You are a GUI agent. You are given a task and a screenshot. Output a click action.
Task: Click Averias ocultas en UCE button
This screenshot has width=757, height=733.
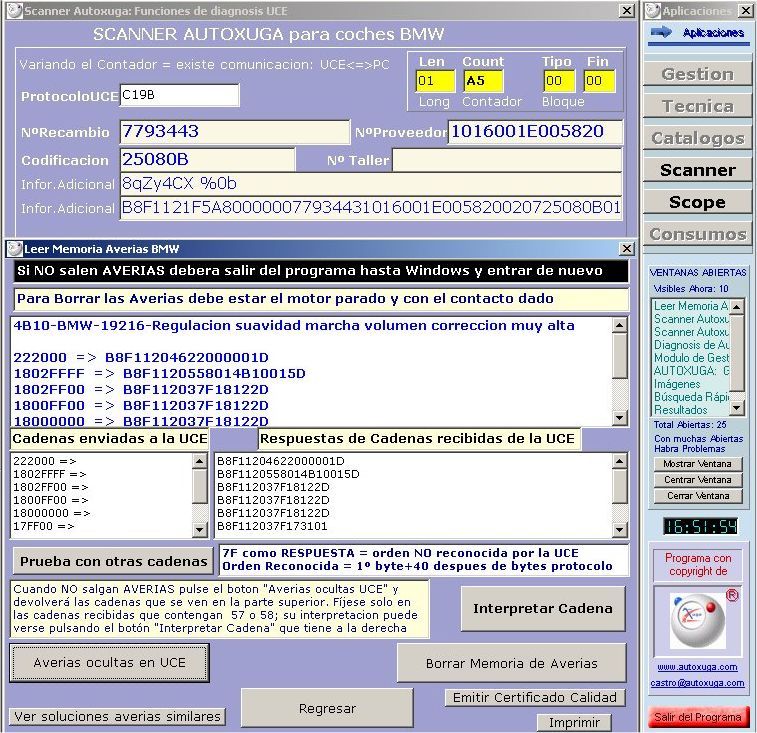pos(110,663)
